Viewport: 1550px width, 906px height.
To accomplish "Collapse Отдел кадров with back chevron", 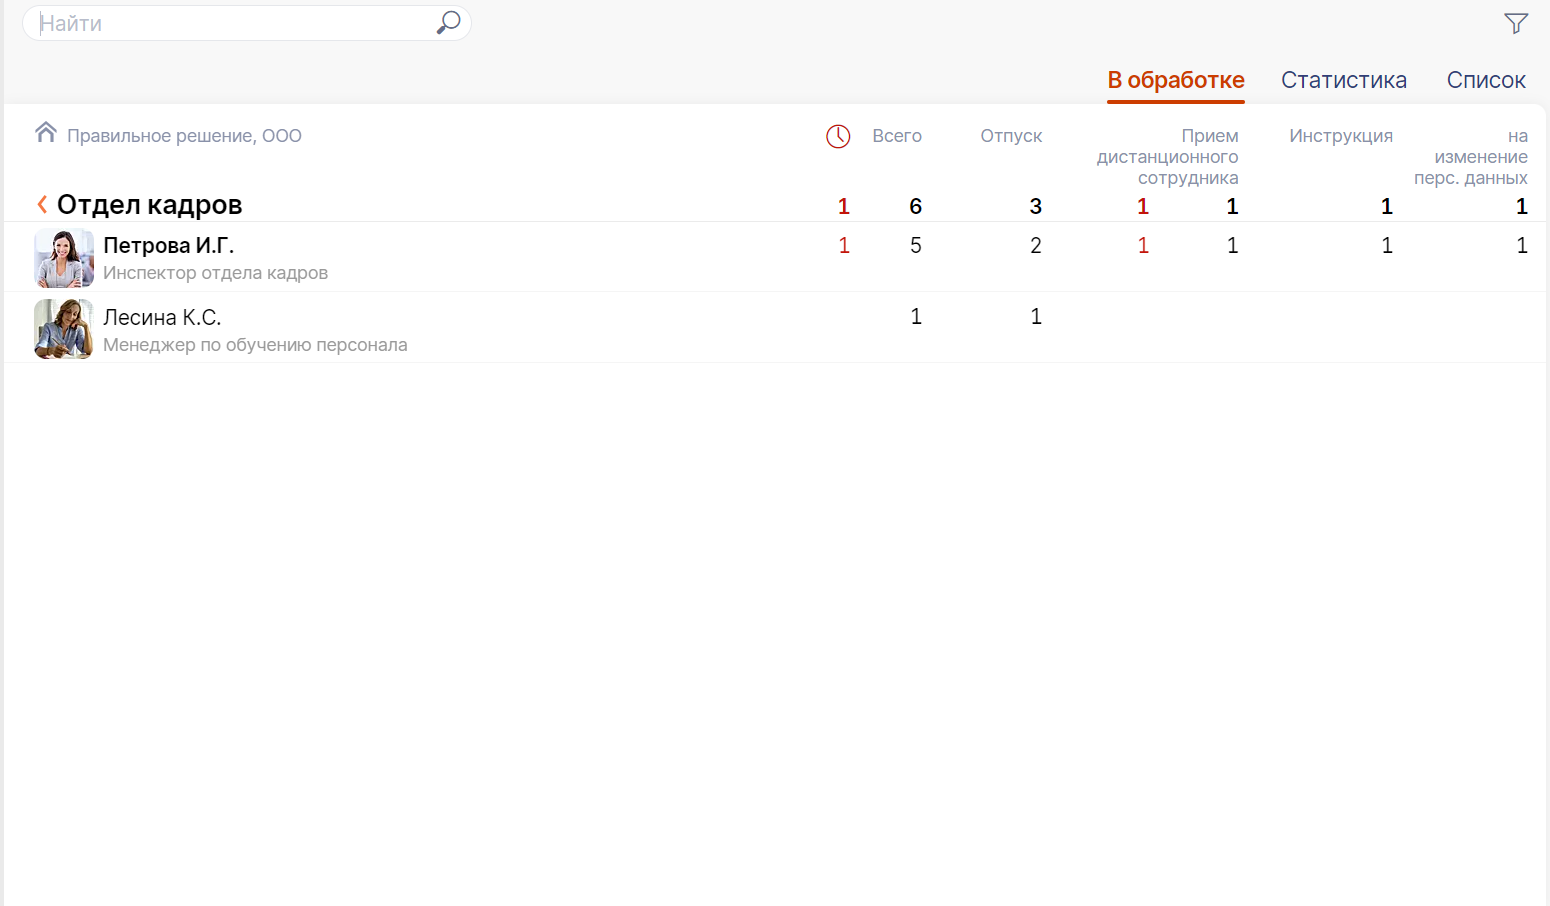I will coord(42,205).
